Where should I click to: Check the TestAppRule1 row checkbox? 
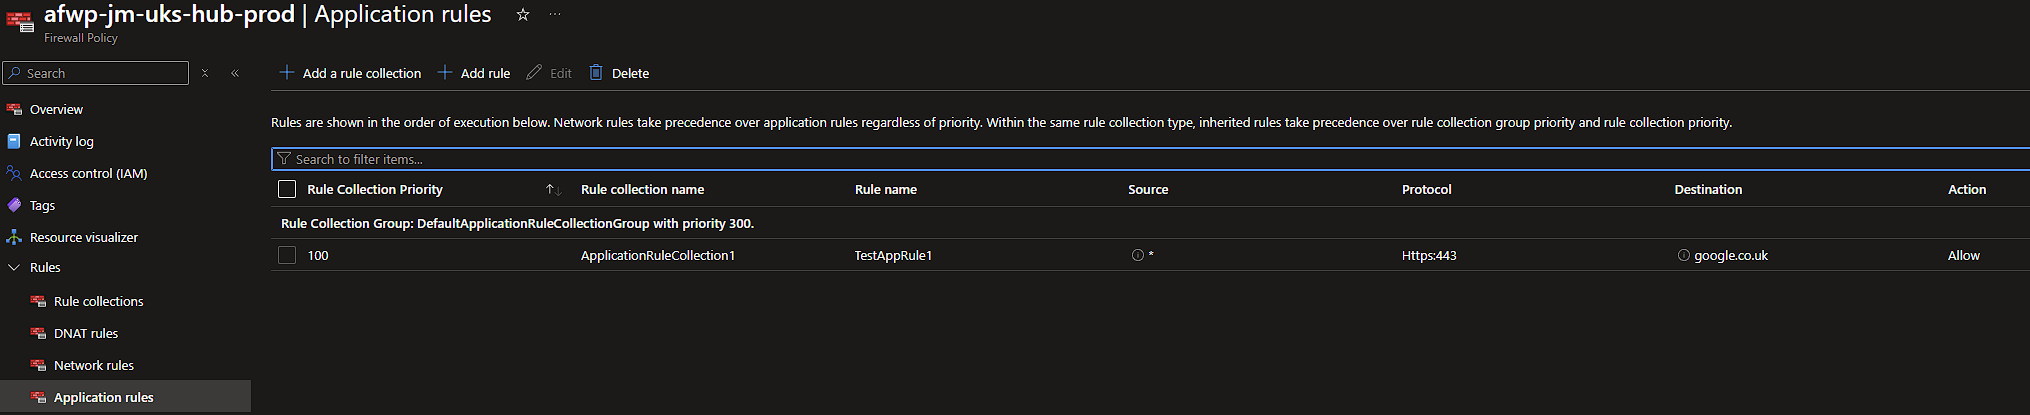(287, 255)
